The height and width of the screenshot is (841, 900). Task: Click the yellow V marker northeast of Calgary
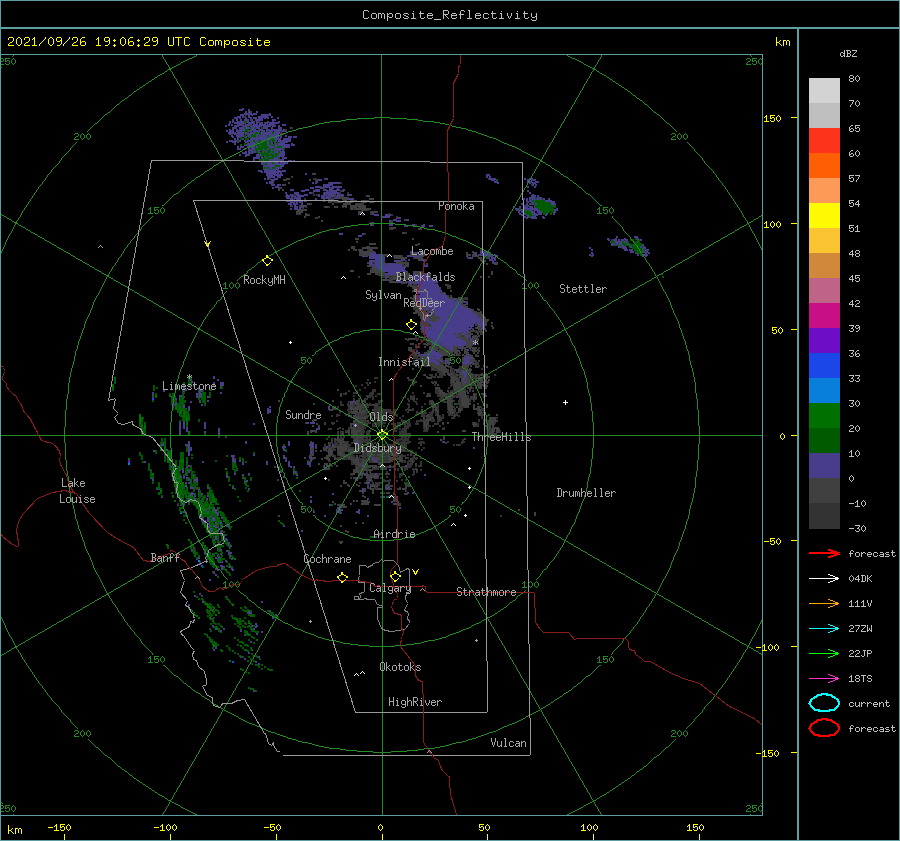pos(416,572)
